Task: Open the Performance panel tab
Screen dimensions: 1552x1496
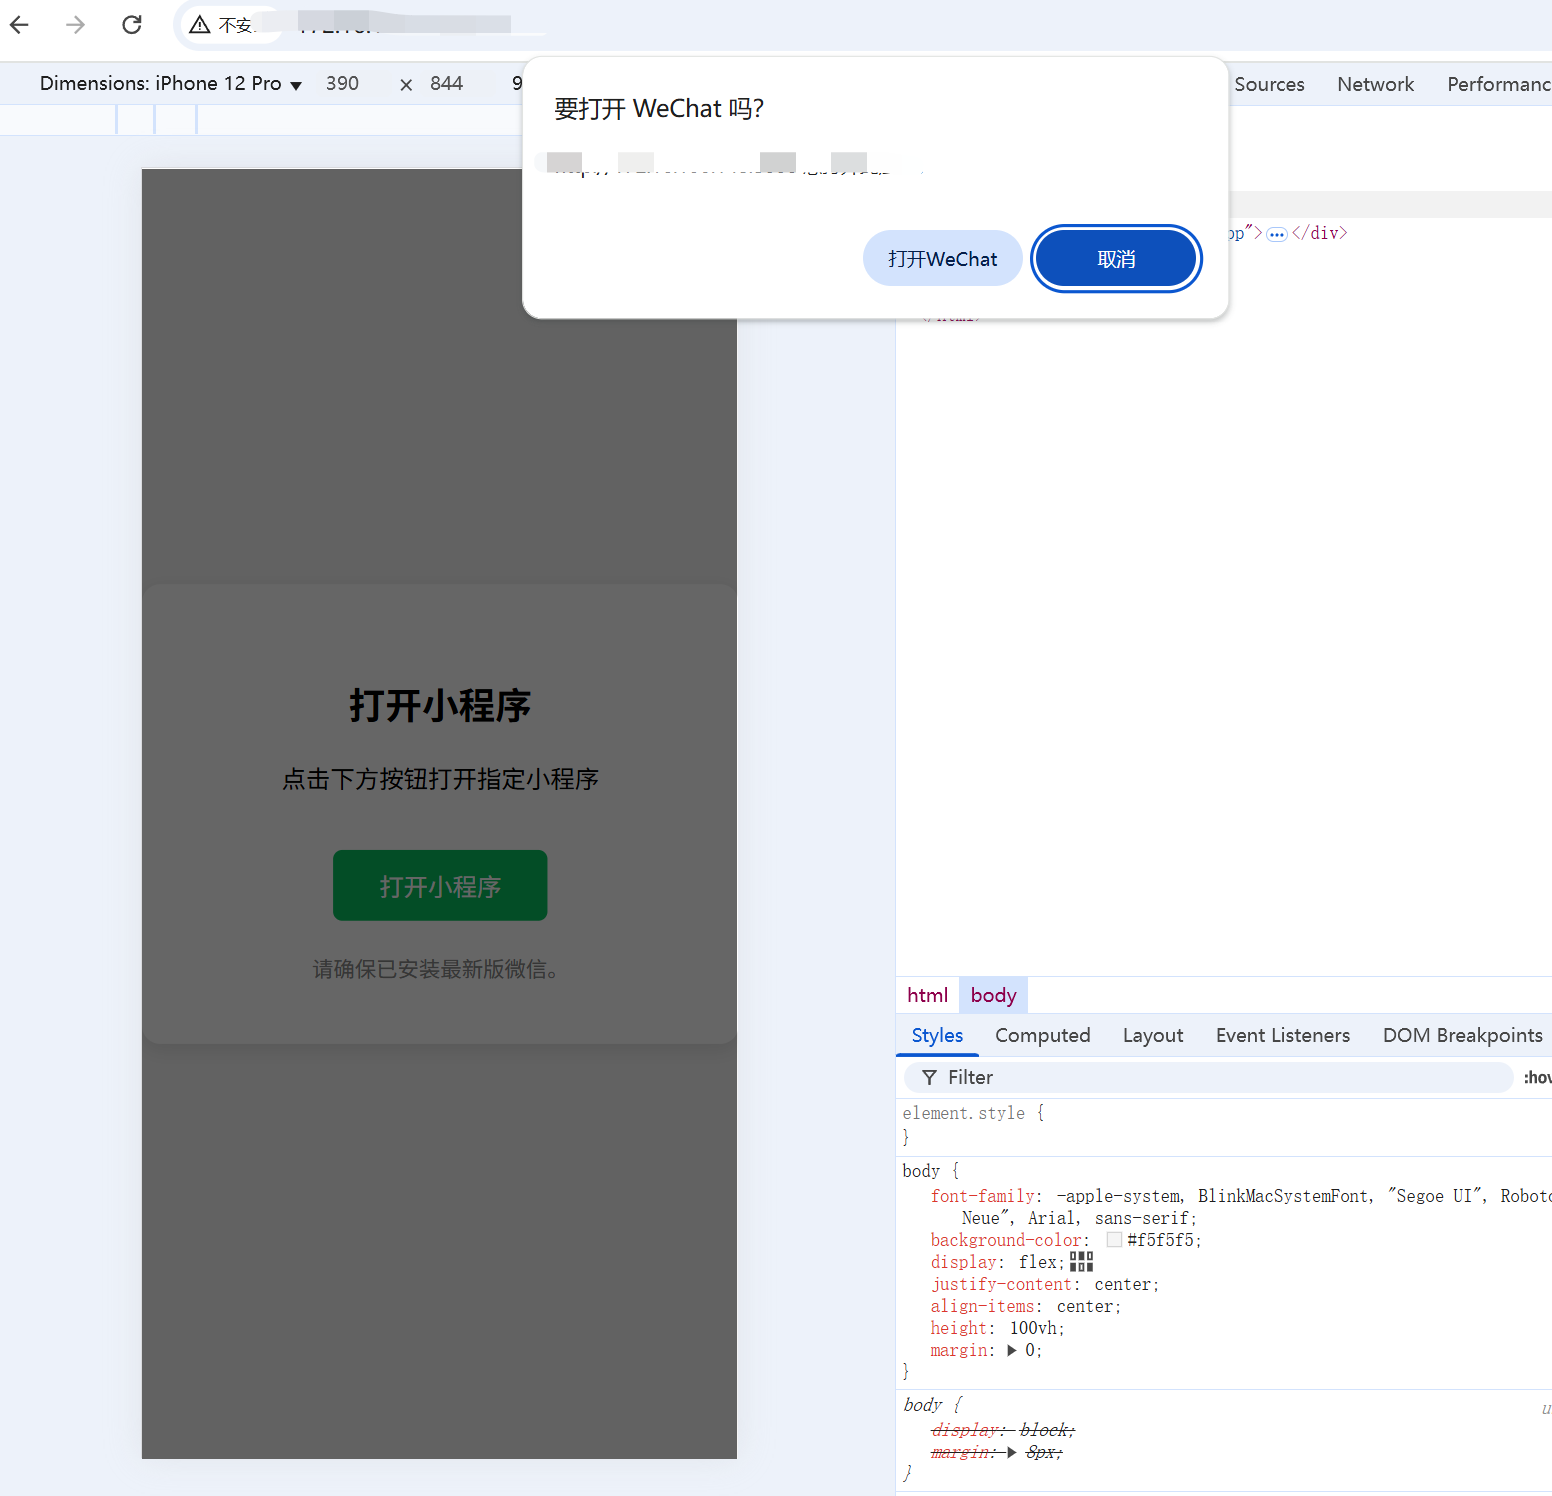Action: coord(1498,85)
